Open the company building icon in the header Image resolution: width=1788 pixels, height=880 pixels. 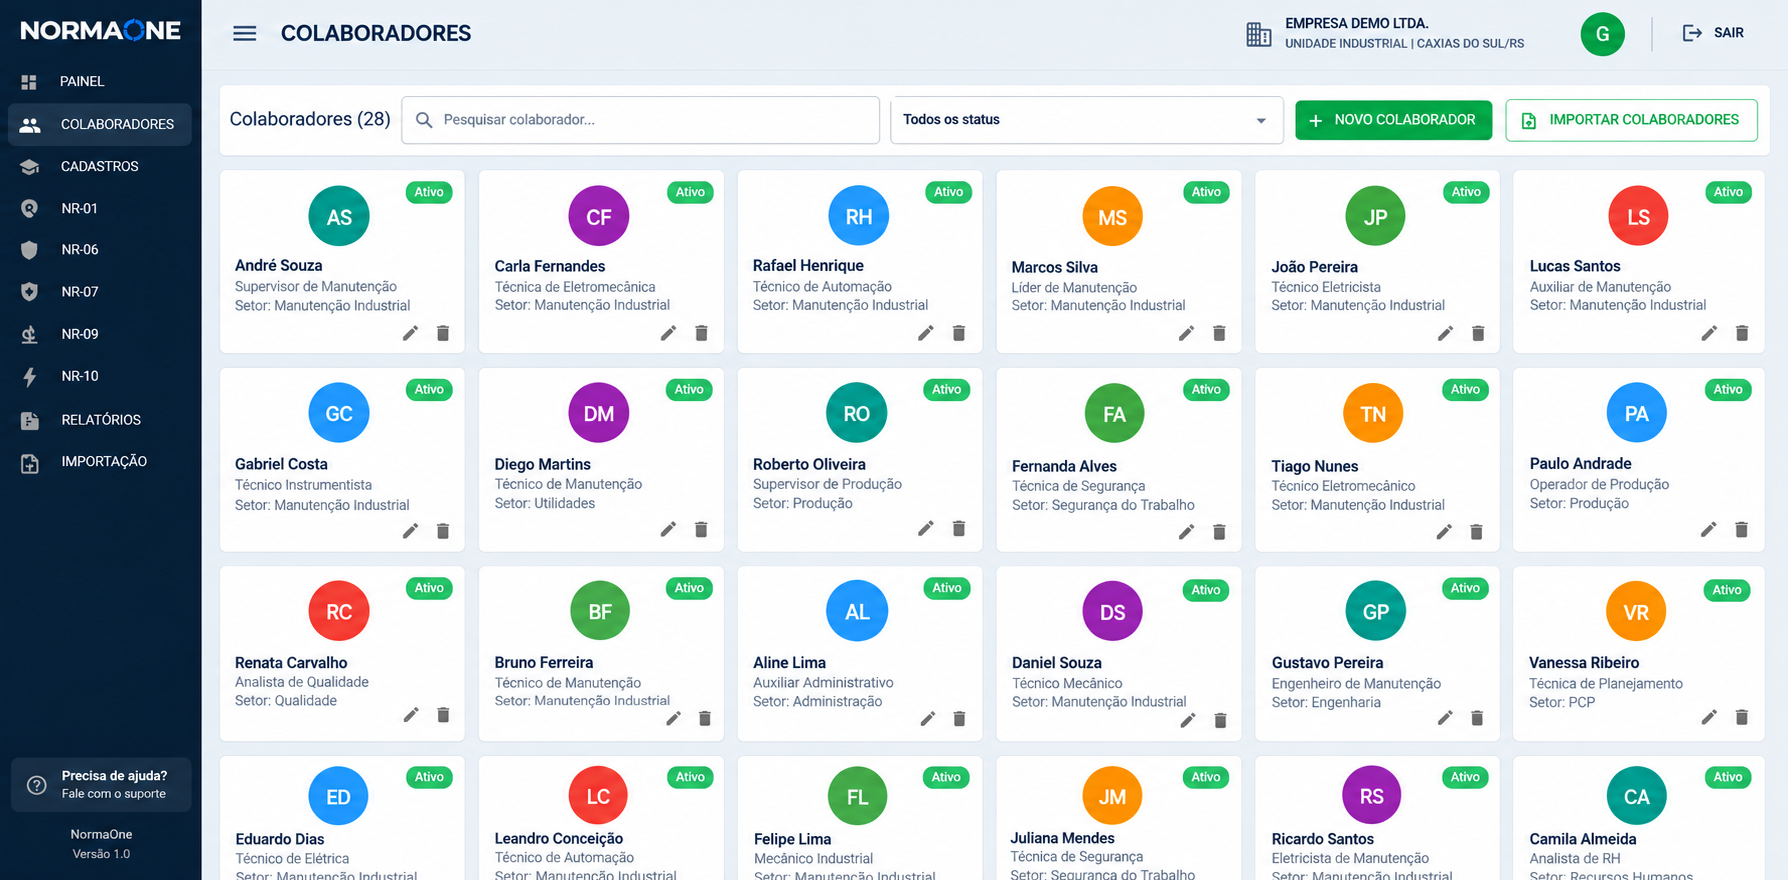pyautogui.click(x=1259, y=34)
